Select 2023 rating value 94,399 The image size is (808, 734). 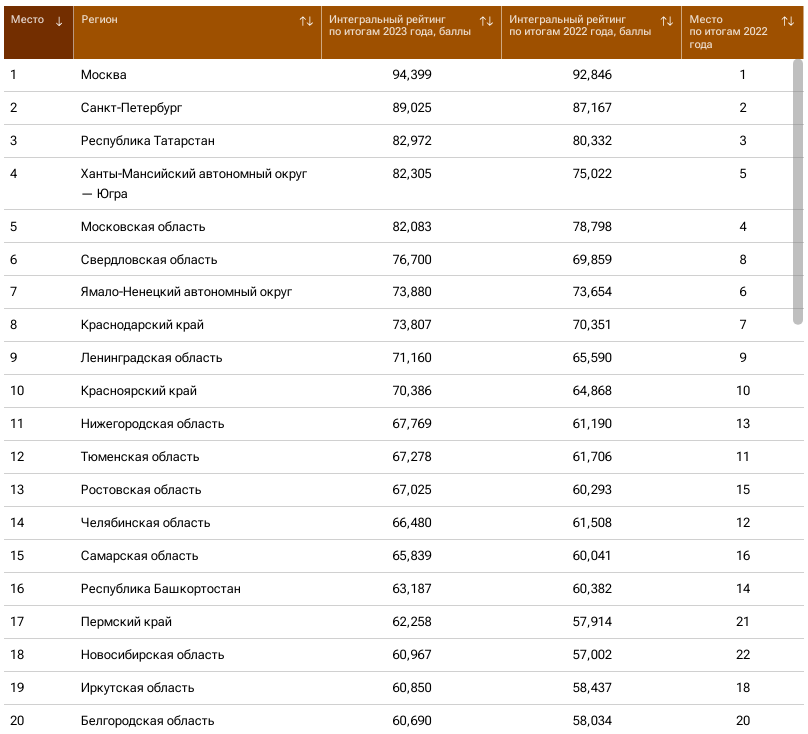click(x=412, y=75)
